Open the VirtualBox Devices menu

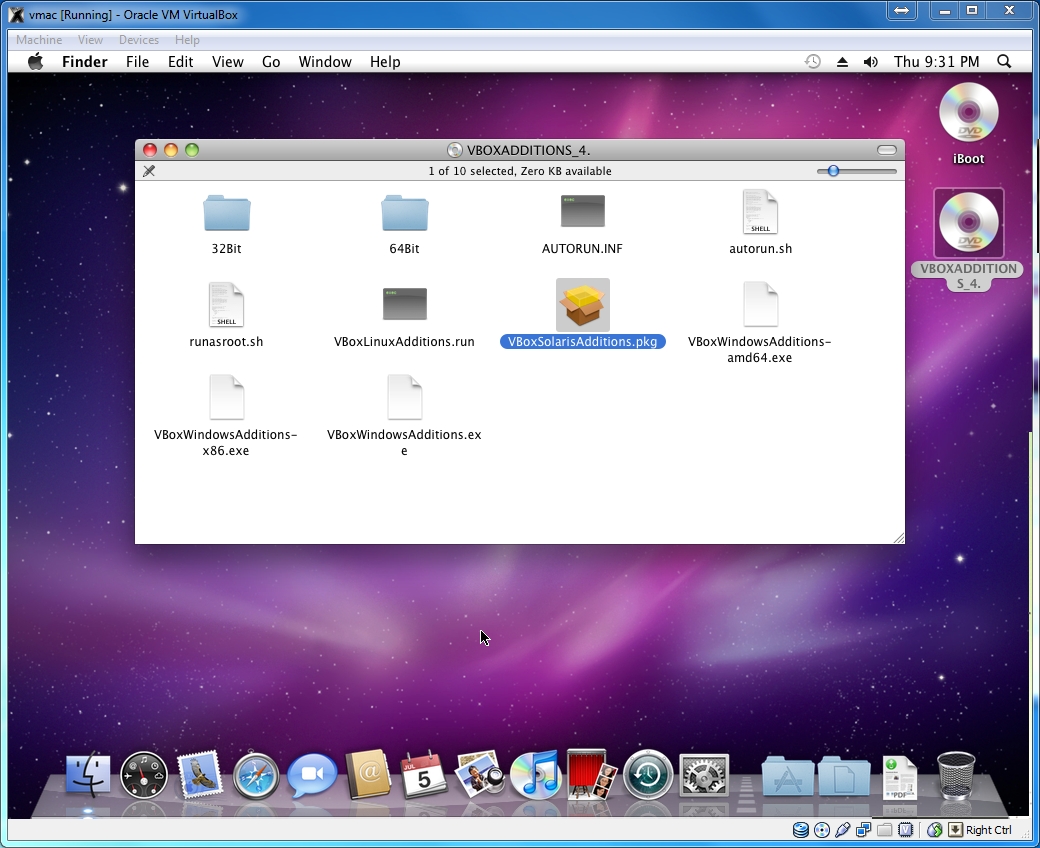[x=139, y=40]
